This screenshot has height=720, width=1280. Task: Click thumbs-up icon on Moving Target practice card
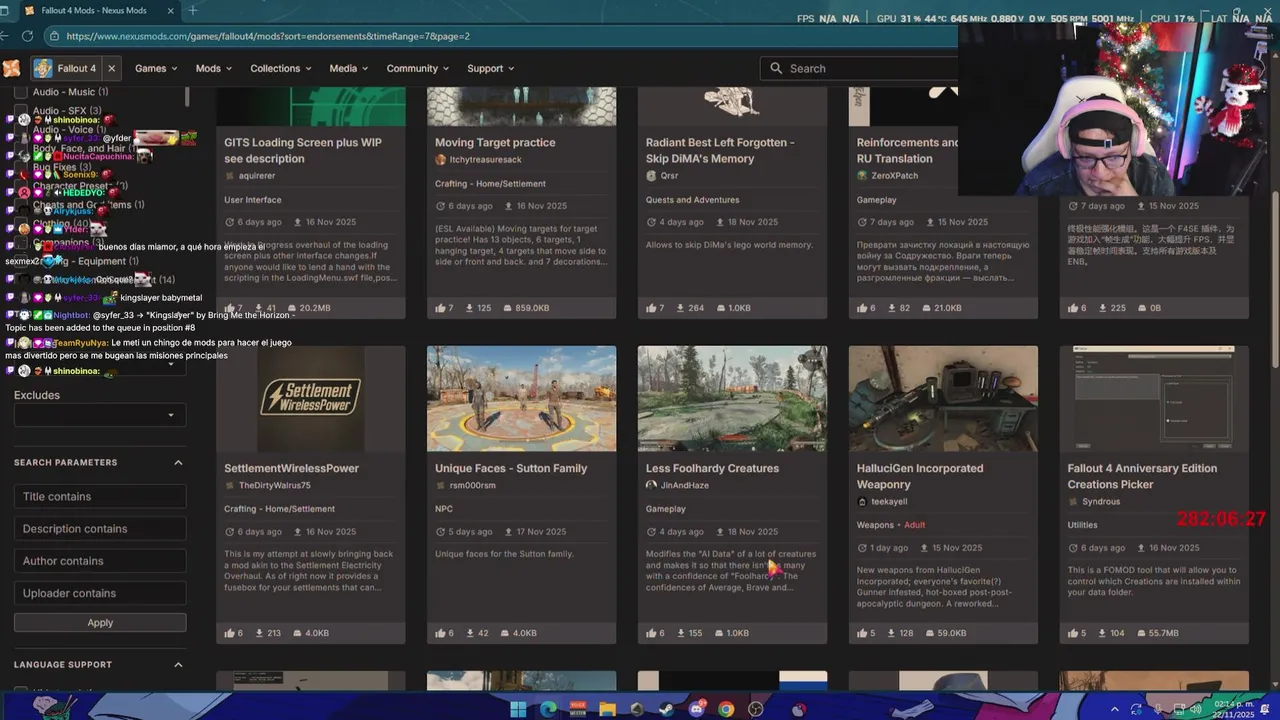point(441,308)
